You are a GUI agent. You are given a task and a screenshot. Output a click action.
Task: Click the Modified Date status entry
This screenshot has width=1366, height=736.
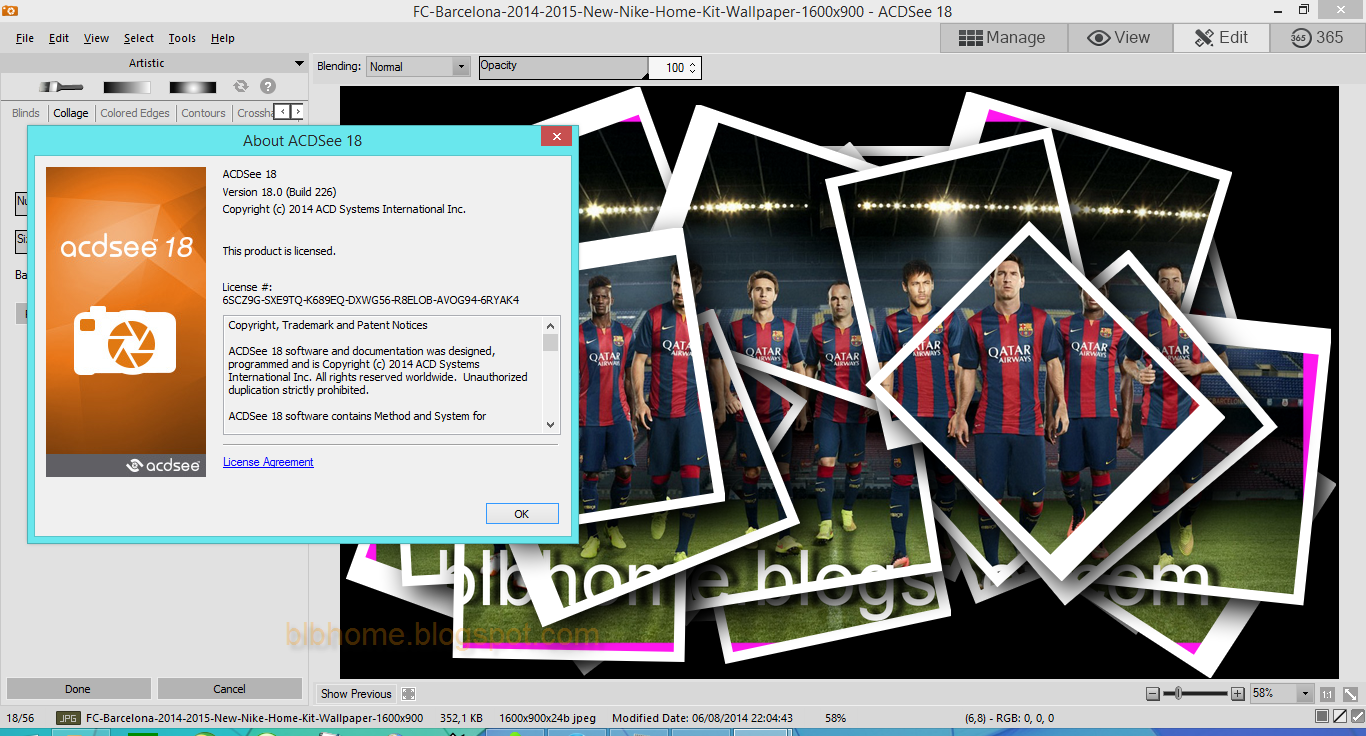click(702, 718)
